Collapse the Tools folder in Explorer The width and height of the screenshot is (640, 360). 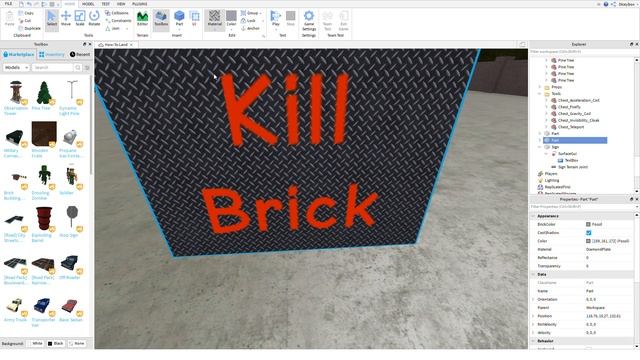(x=540, y=93)
